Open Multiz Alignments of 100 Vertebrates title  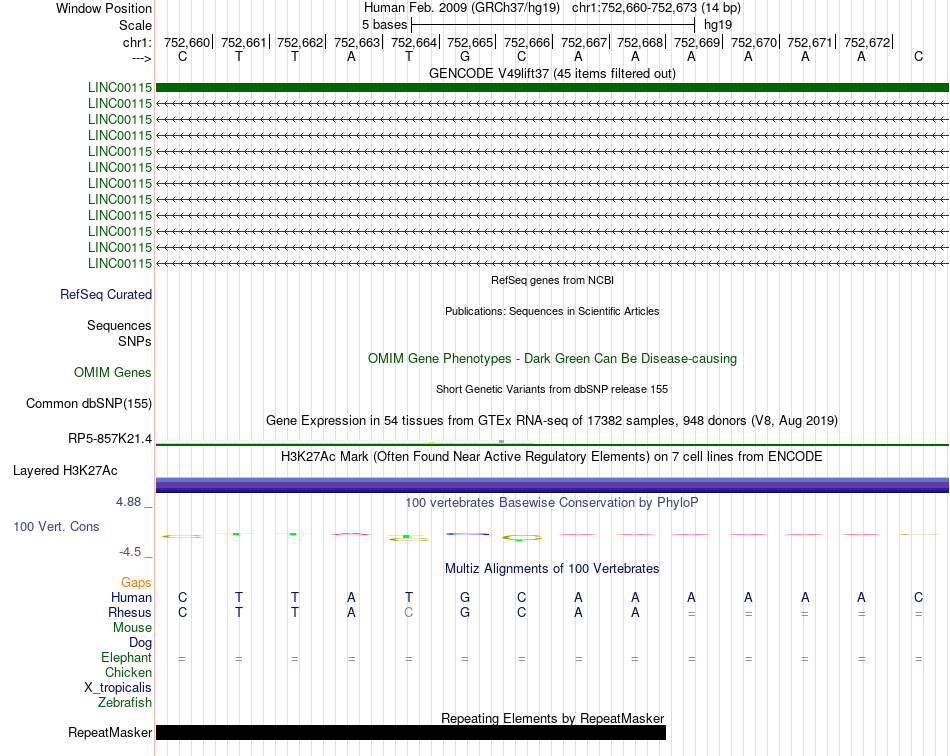(x=552, y=568)
